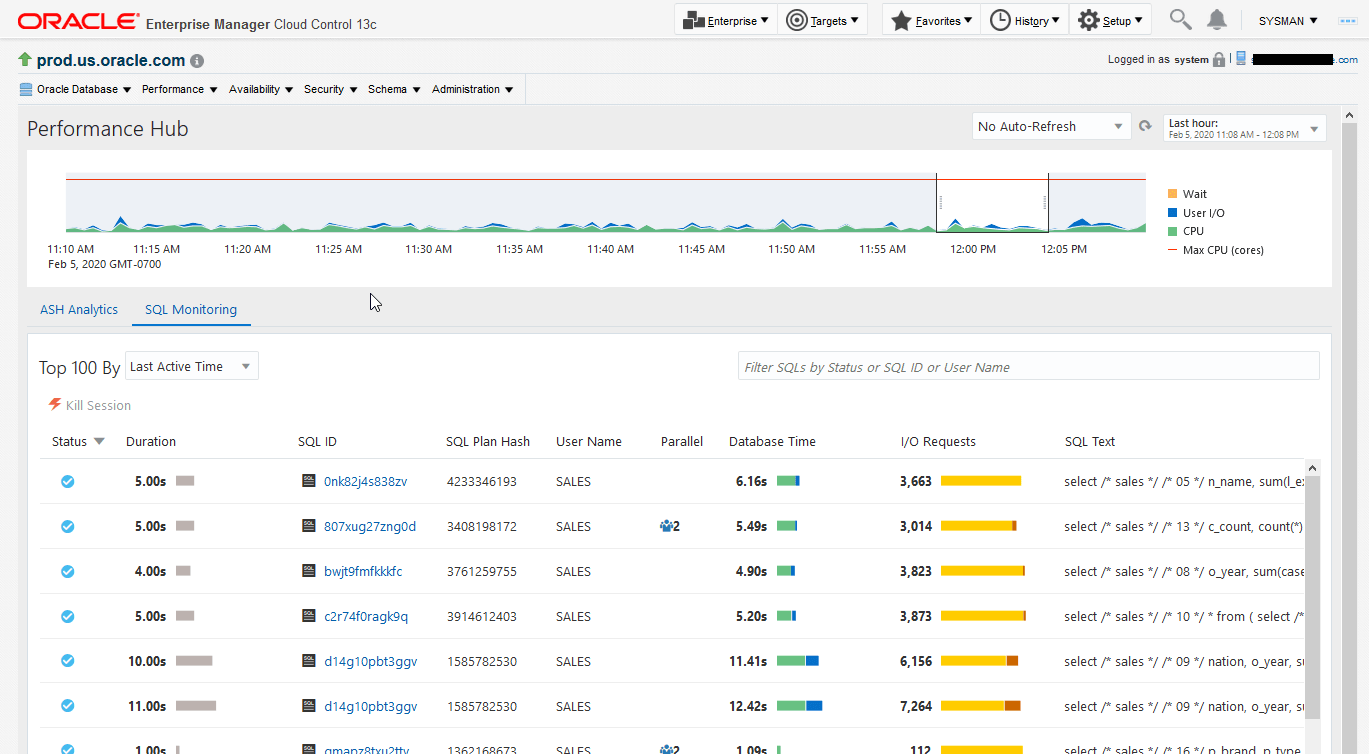The width and height of the screenshot is (1369, 754).
Task: Focus the Filter SQLs by Status field
Action: coord(1028,367)
